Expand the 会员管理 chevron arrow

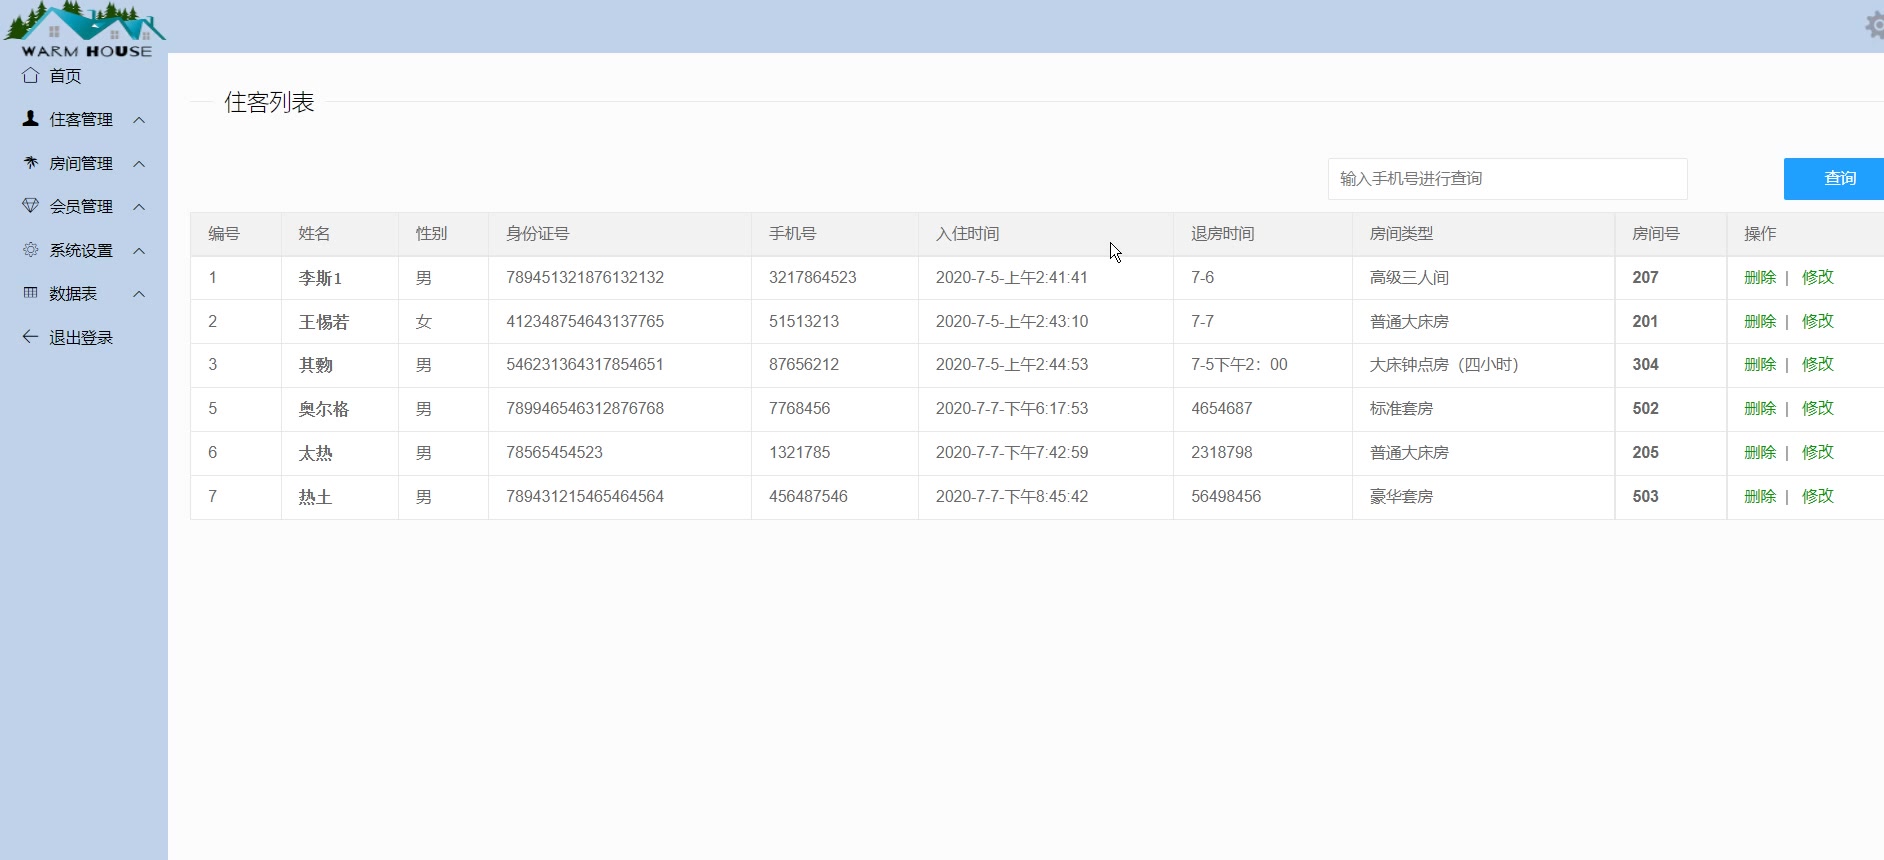point(139,207)
